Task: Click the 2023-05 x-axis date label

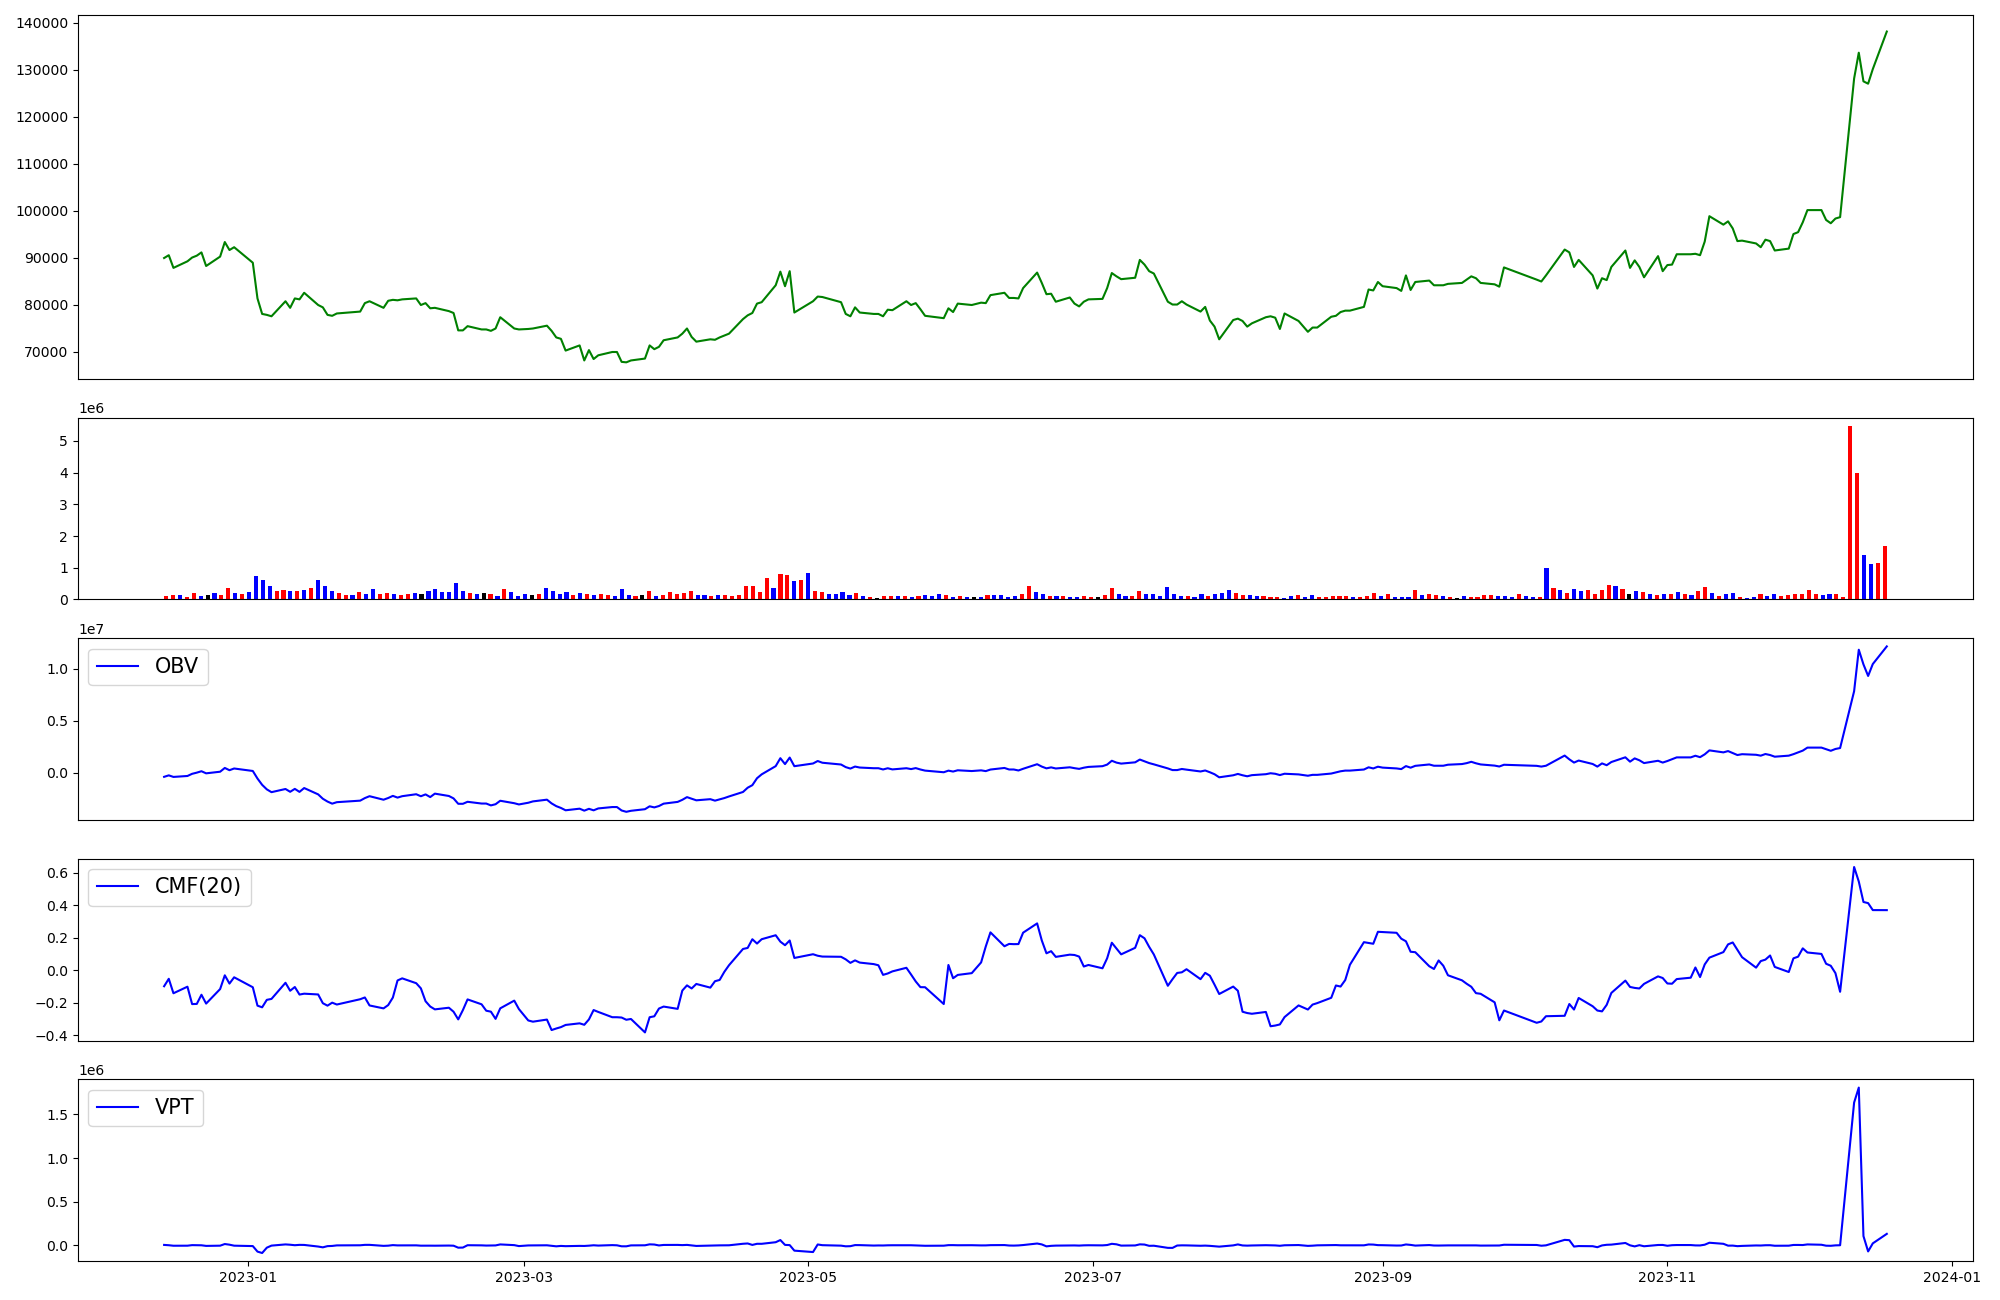Action: click(x=807, y=1277)
